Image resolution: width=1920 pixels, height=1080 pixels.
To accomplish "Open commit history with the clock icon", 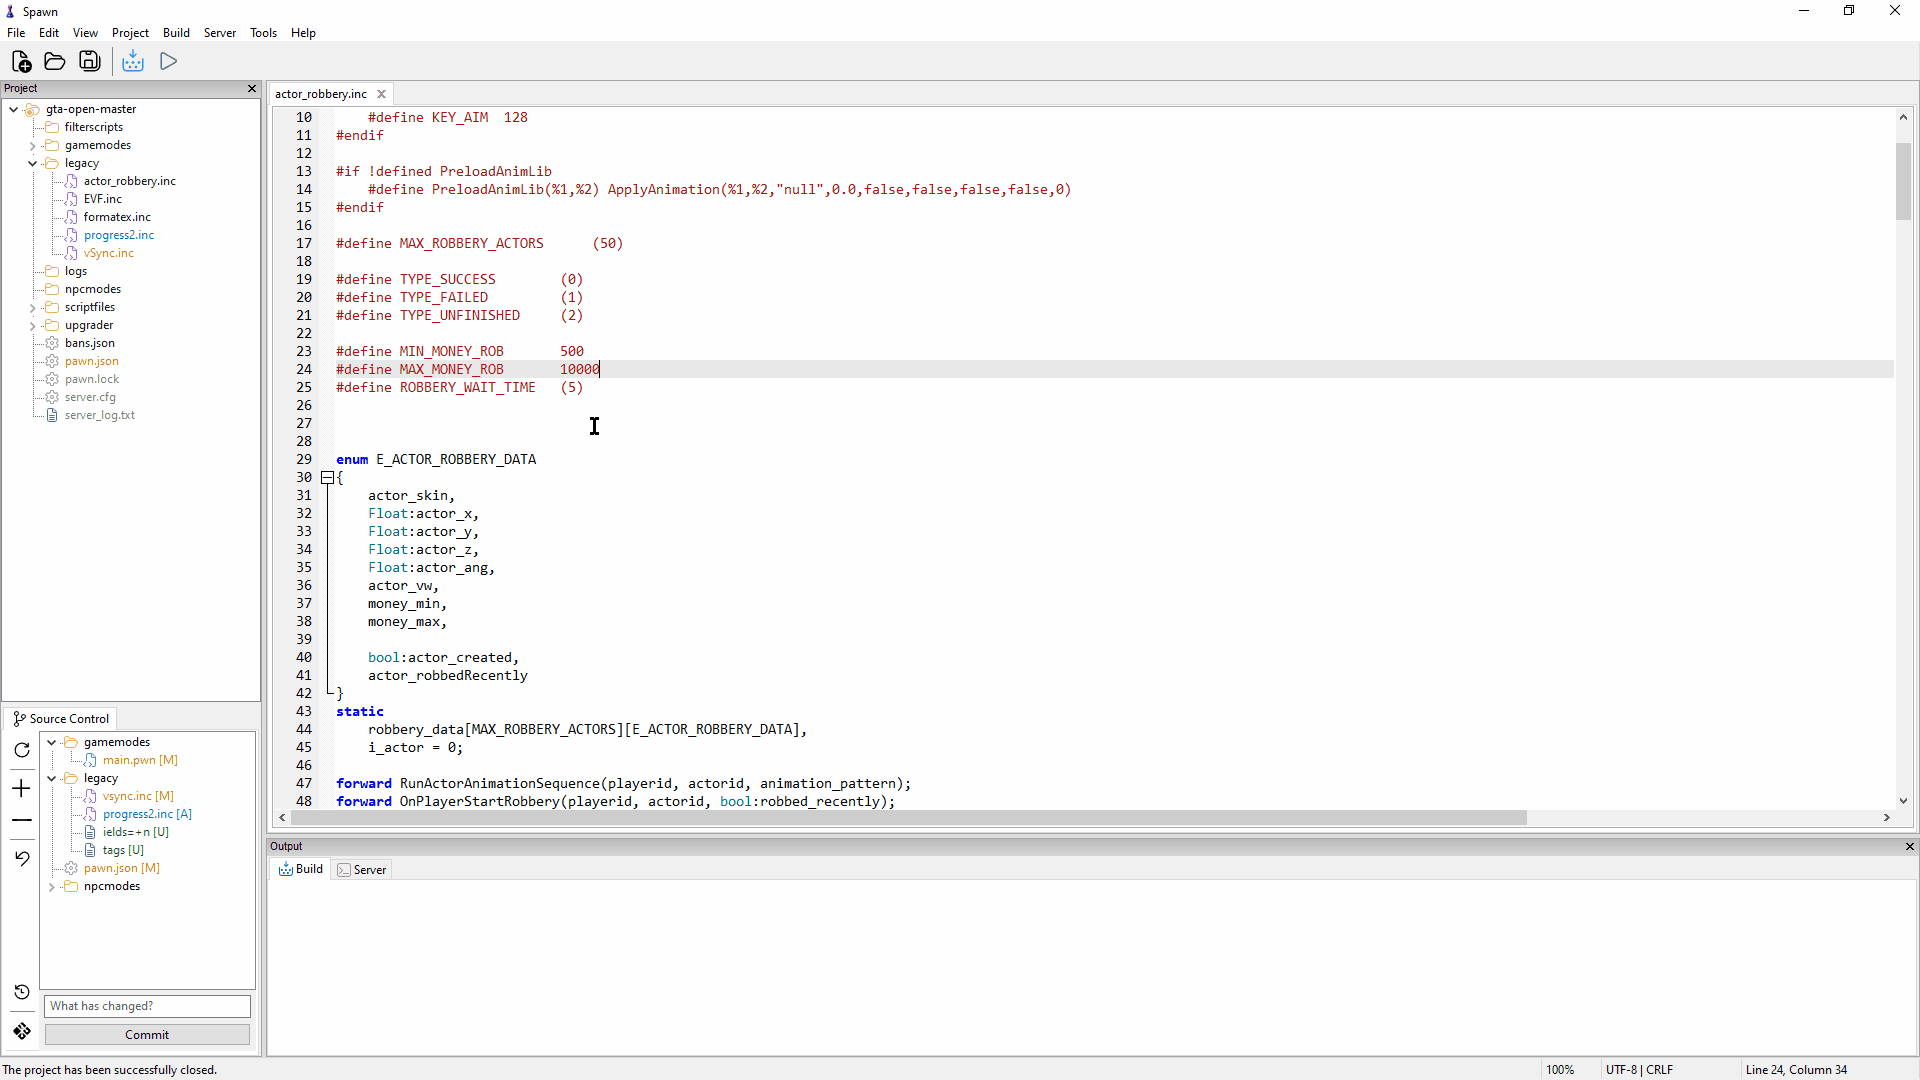I will pyautogui.click(x=22, y=992).
